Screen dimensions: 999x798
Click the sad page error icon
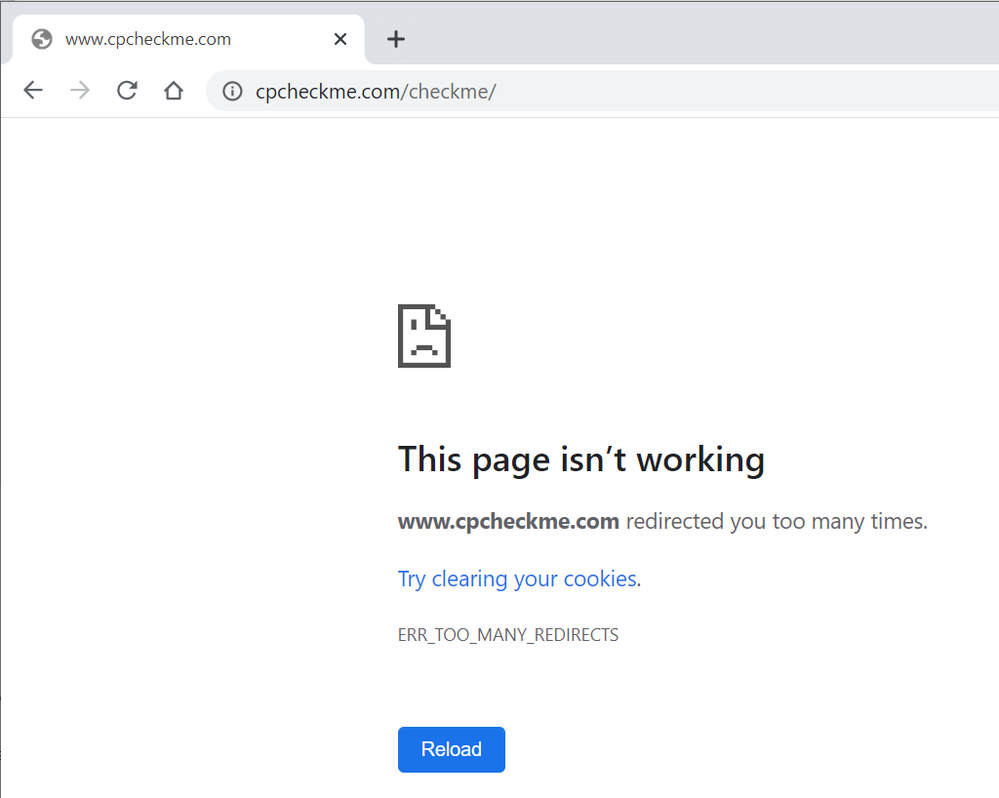click(x=424, y=336)
